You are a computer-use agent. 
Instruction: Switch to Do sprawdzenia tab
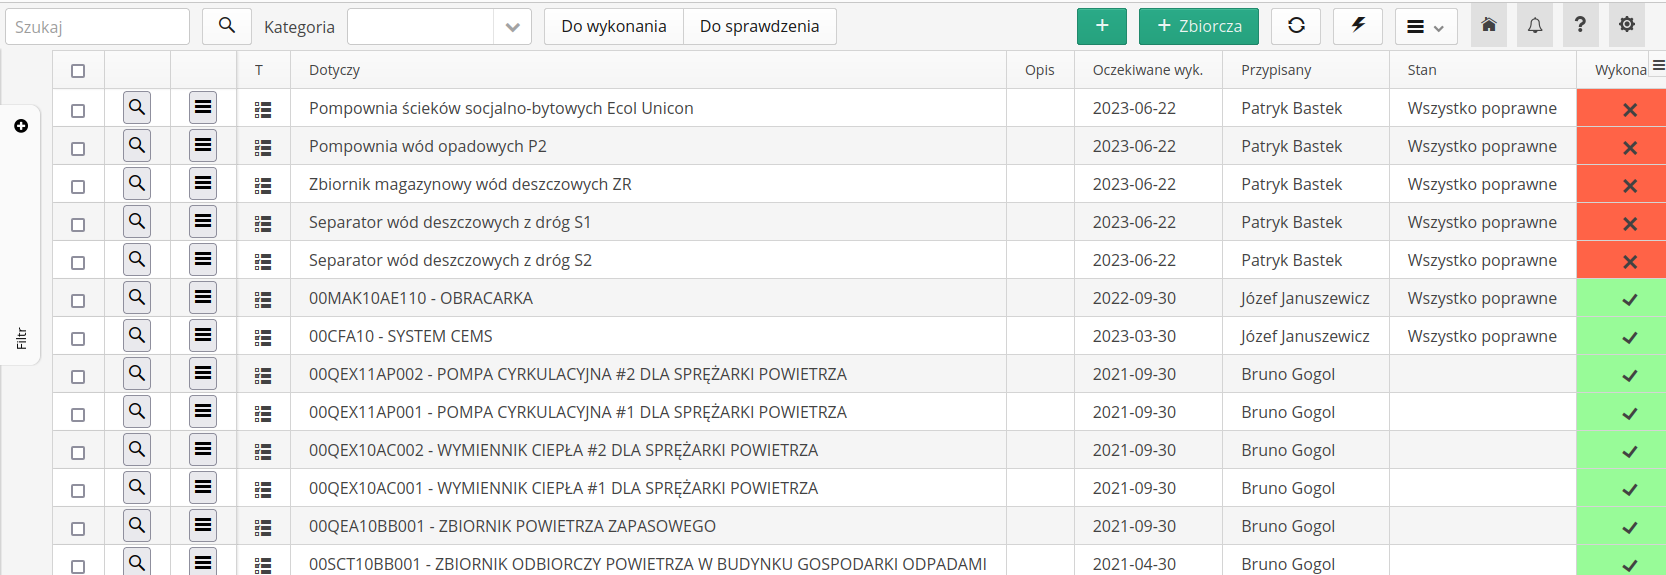pos(759,27)
